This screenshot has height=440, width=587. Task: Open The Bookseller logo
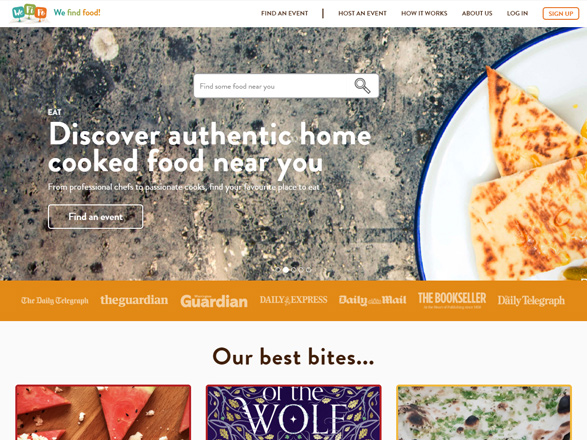click(452, 300)
